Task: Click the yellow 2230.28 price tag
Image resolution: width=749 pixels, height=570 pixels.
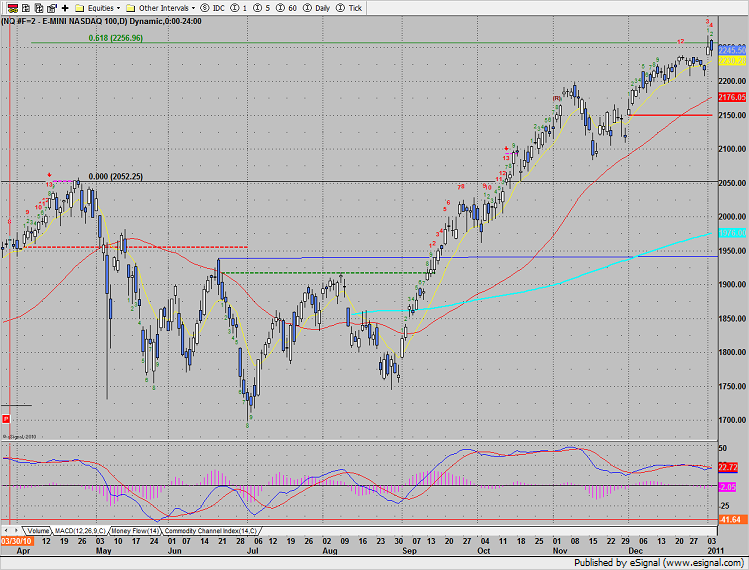Action: pos(732,61)
